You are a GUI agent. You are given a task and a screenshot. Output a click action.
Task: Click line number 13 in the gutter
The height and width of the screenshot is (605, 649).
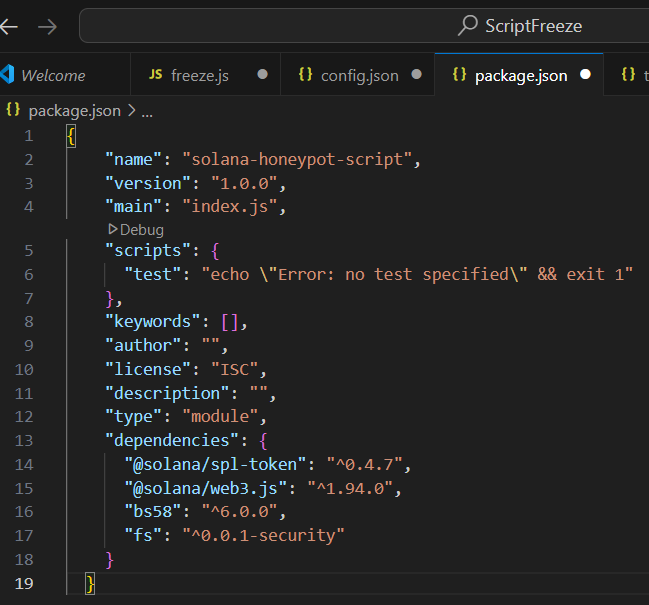24,441
